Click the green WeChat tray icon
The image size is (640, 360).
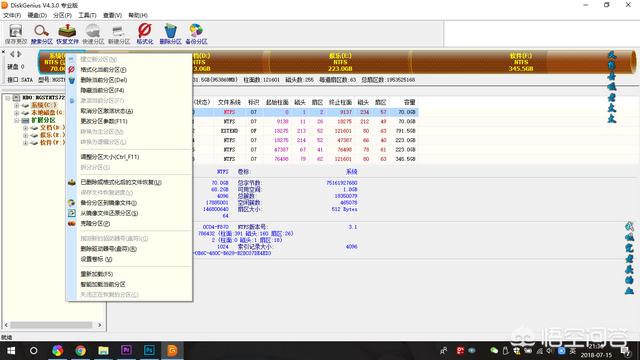click(494, 350)
